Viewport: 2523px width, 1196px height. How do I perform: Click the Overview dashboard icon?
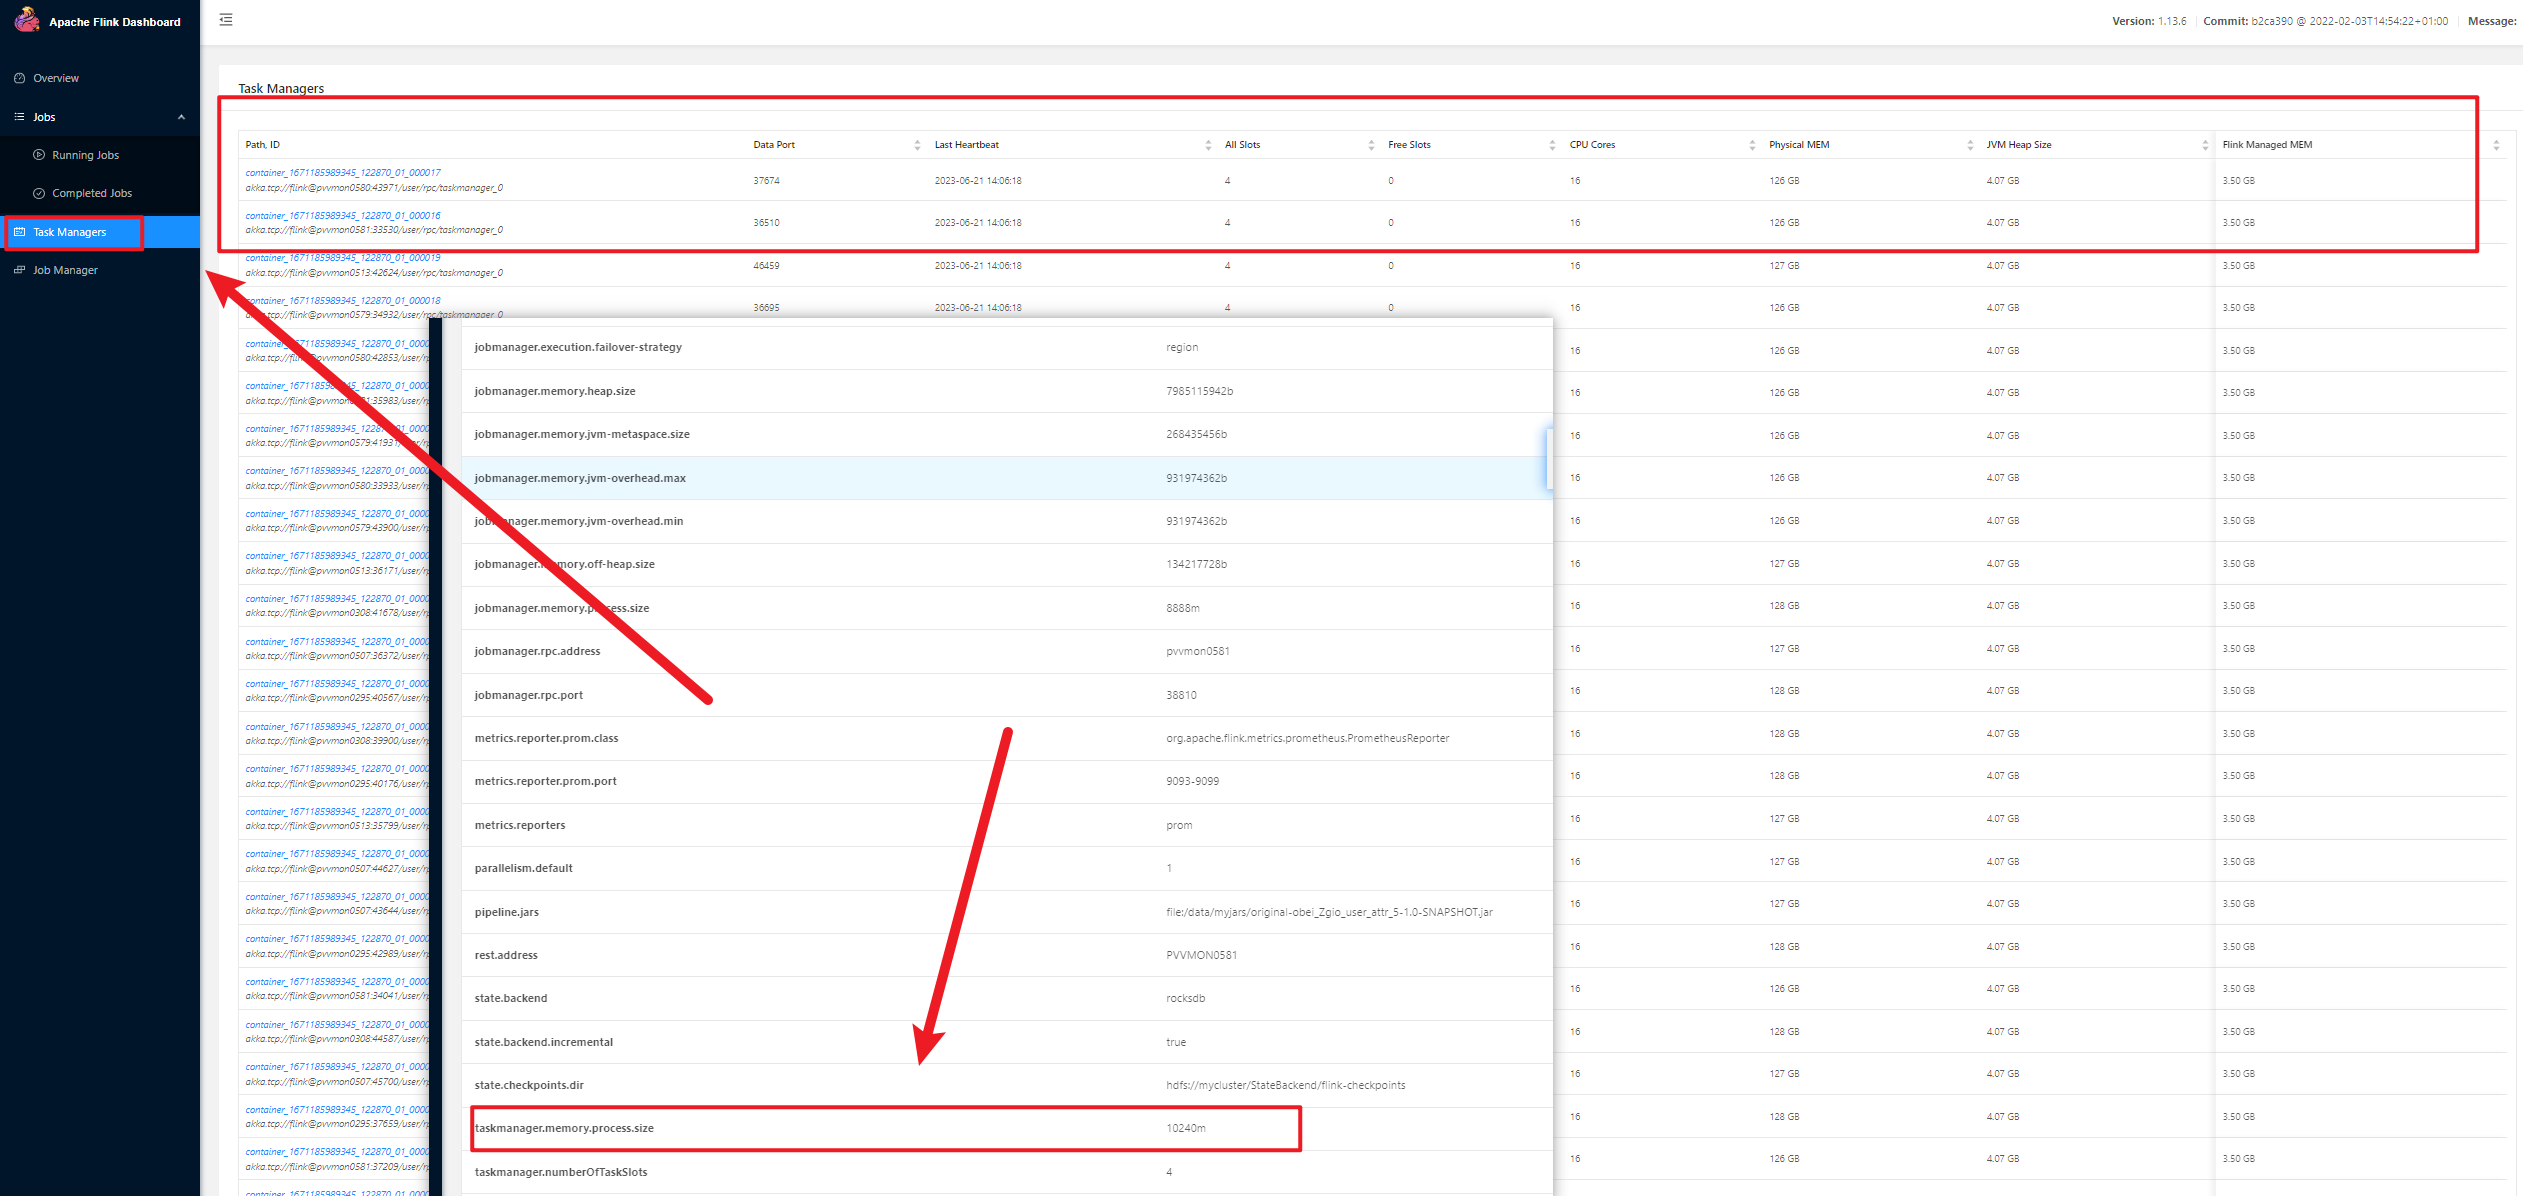(x=19, y=78)
